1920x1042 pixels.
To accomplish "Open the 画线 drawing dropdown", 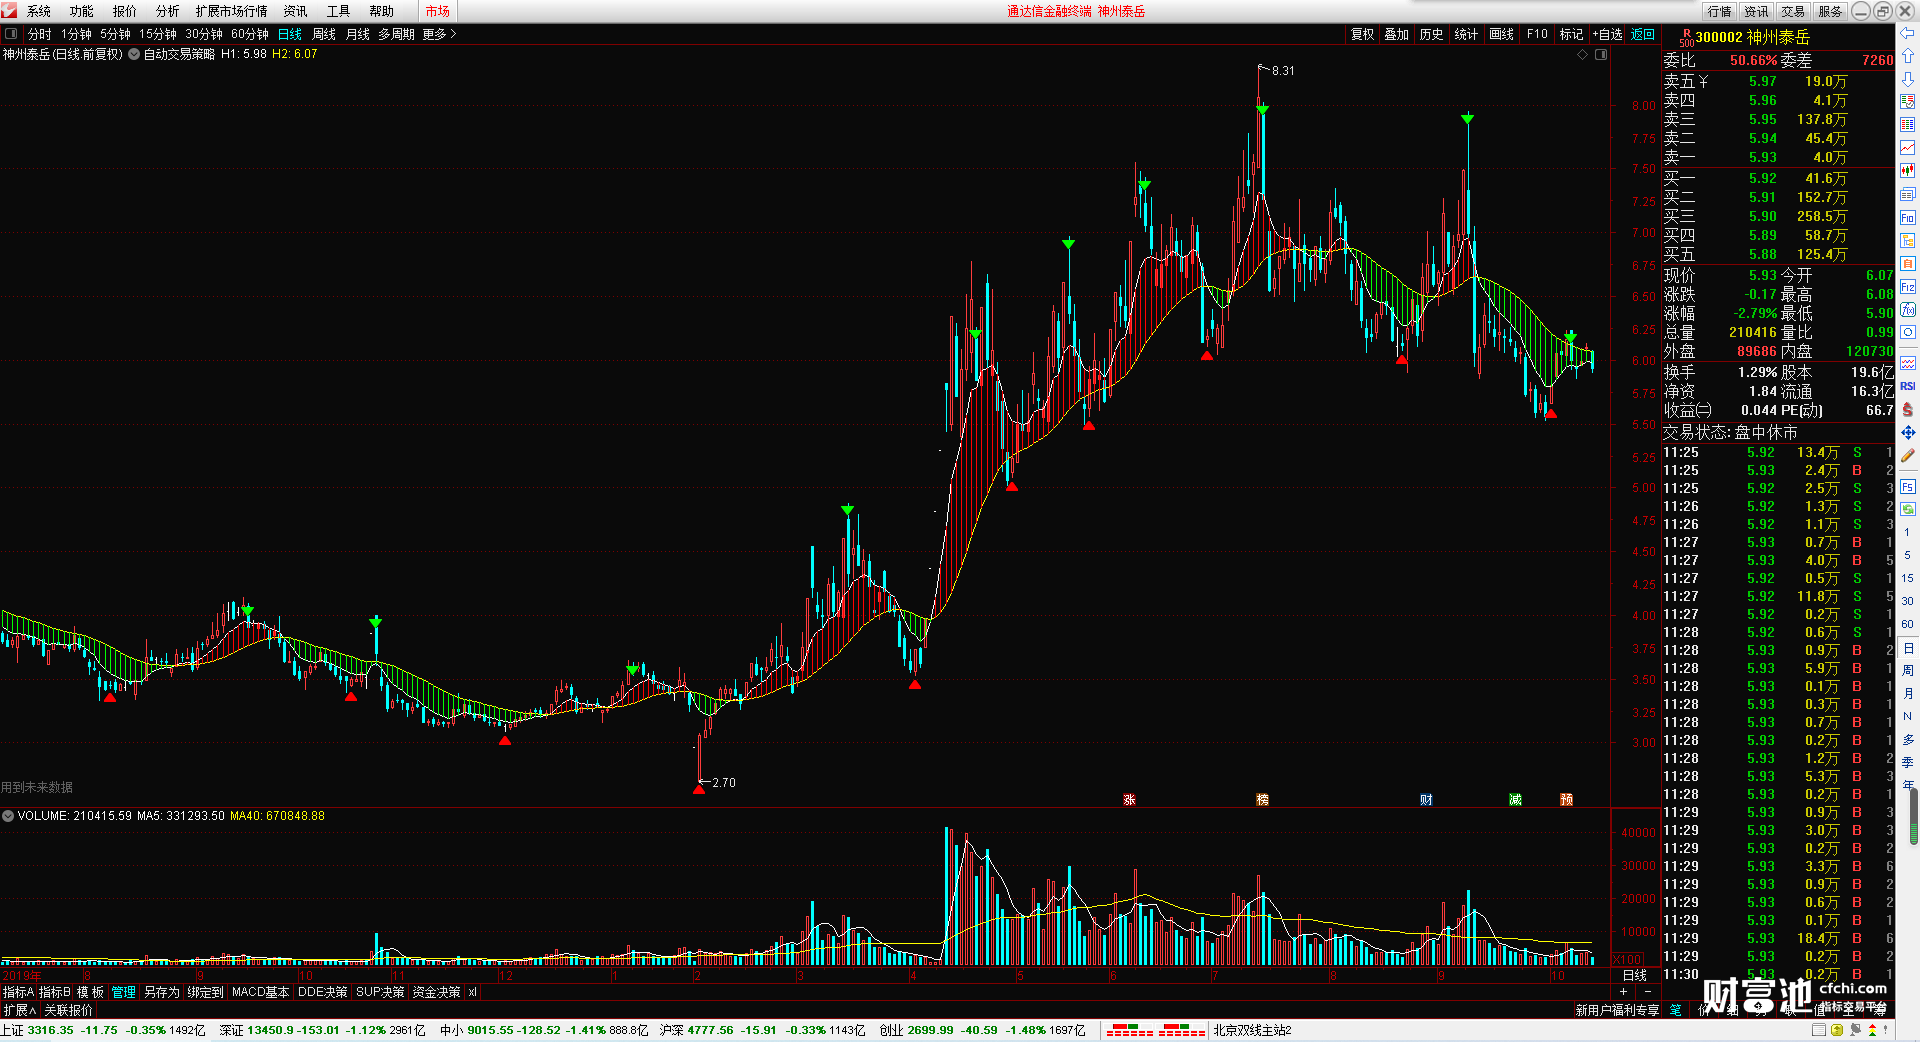I will [1501, 34].
